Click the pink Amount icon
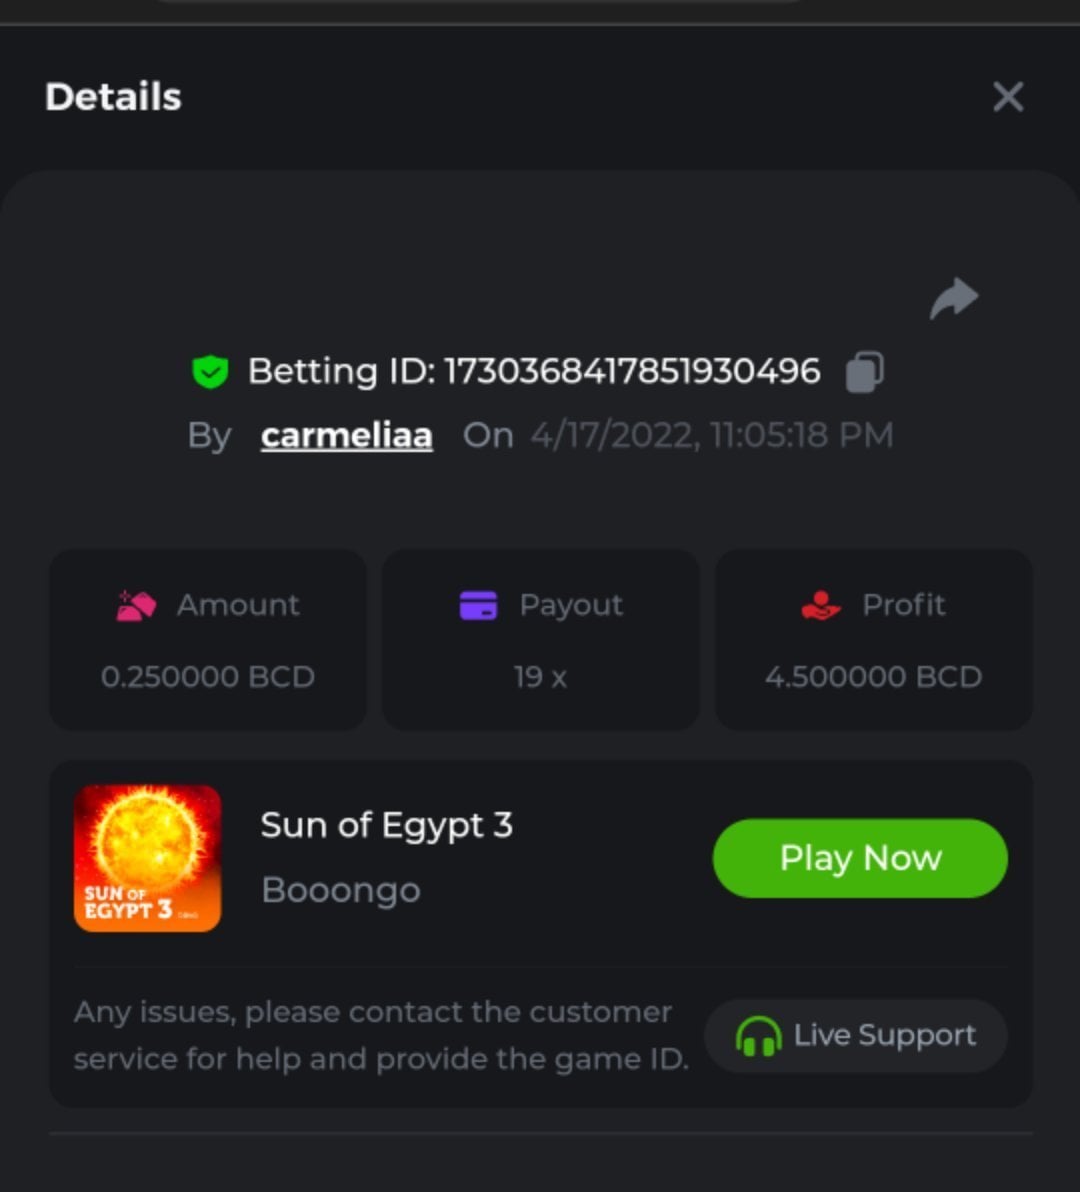Viewport: 1080px width, 1192px height. click(137, 605)
